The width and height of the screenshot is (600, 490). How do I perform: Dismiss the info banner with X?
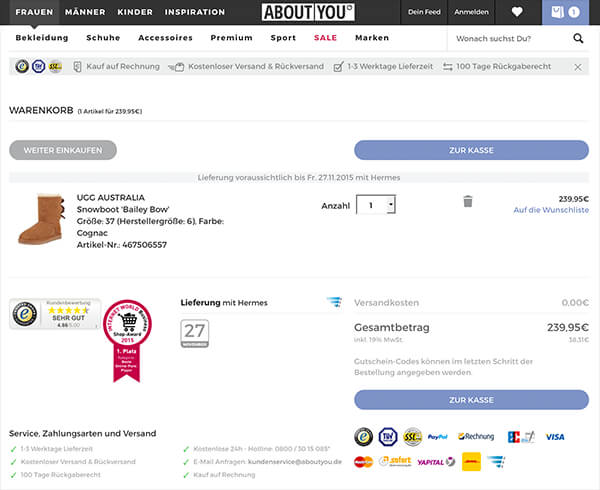coord(578,67)
